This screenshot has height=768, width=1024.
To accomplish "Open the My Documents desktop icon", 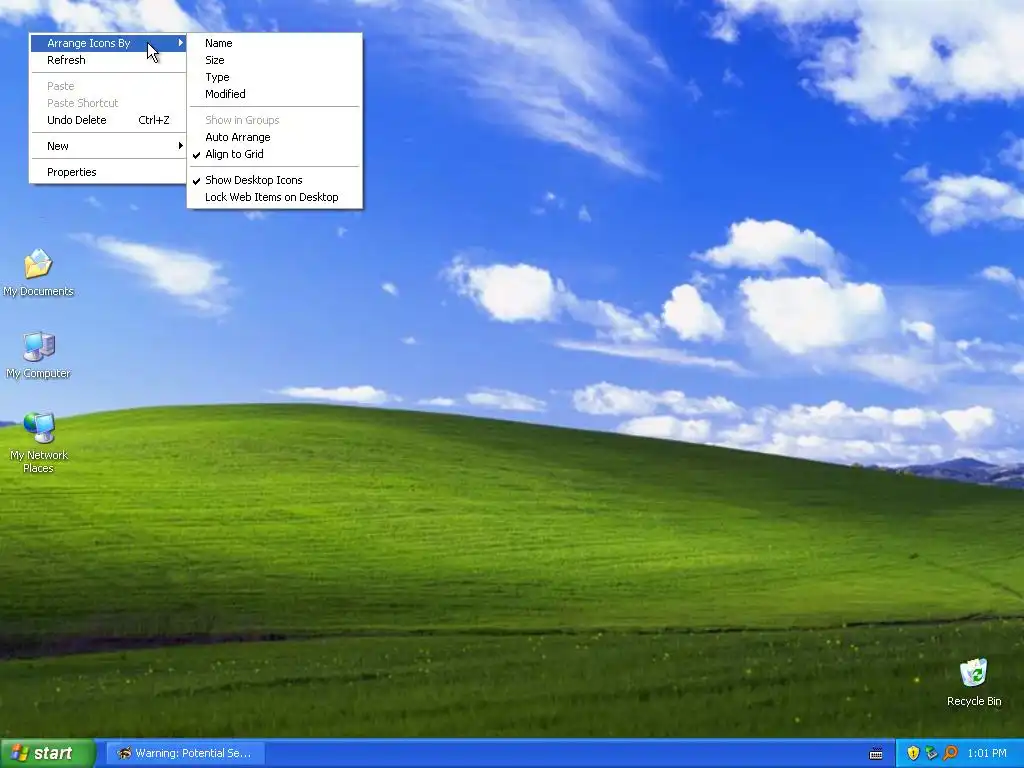I will click(x=38, y=272).
